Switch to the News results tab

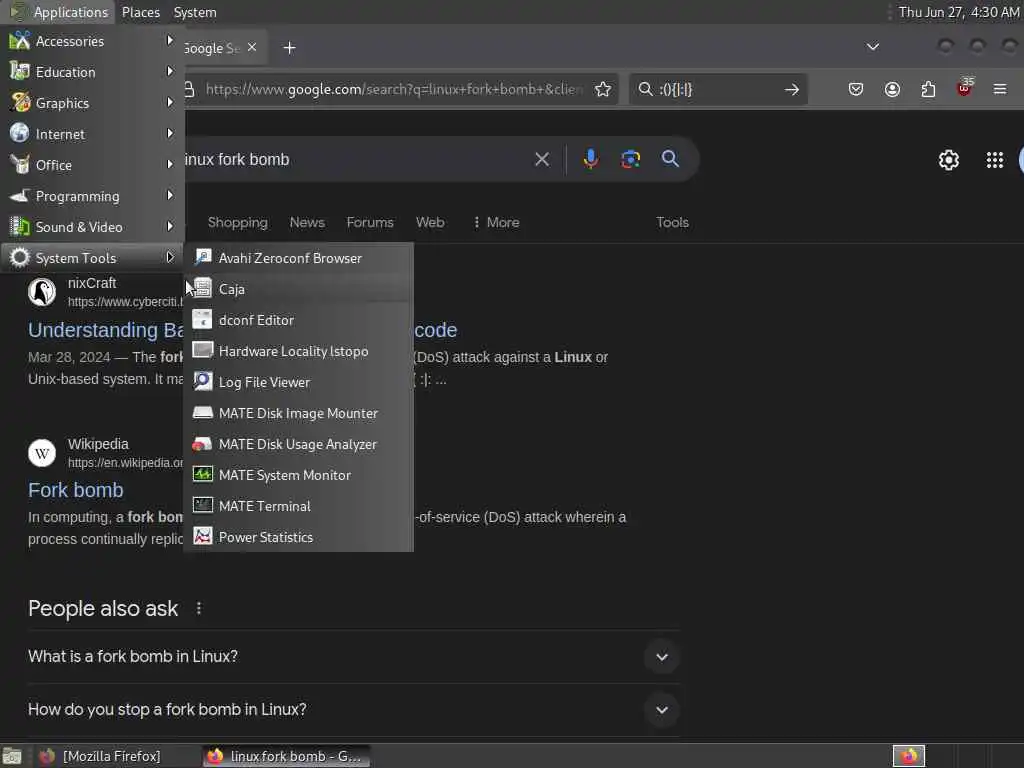[x=307, y=223]
